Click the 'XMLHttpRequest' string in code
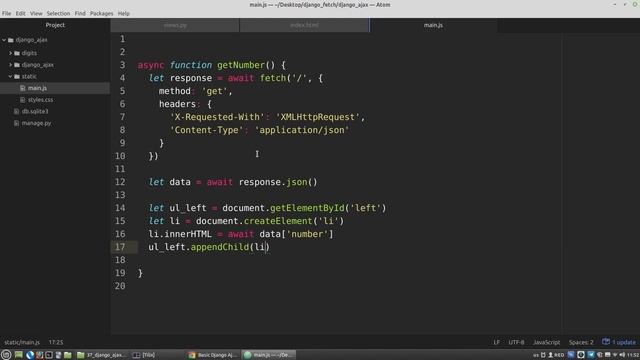Viewport: 640px width, 360px height. pyautogui.click(x=318, y=117)
